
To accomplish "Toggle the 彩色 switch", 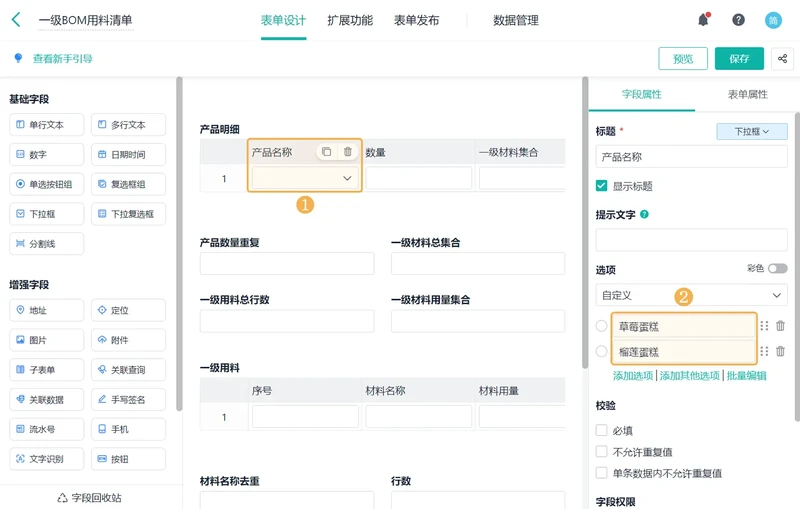I will click(x=778, y=268).
